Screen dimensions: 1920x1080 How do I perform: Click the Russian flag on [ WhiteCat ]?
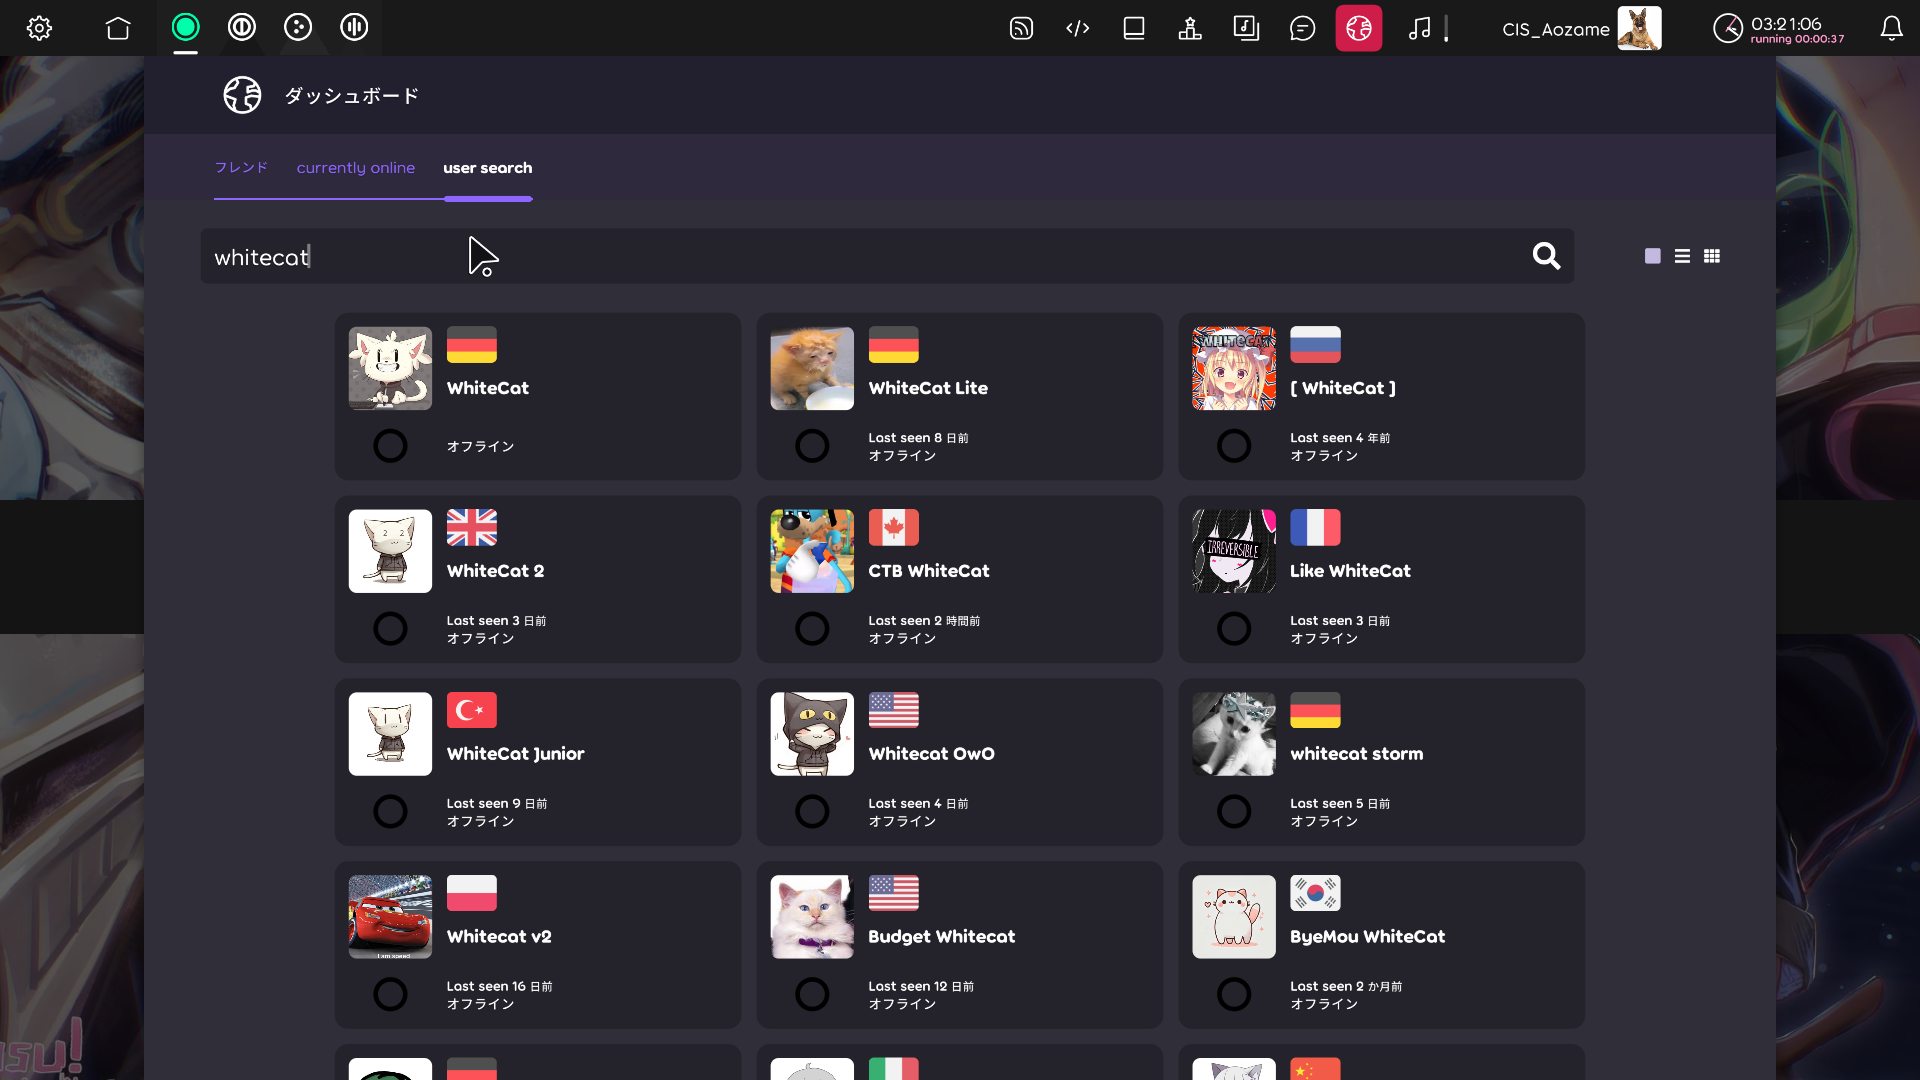(1315, 344)
